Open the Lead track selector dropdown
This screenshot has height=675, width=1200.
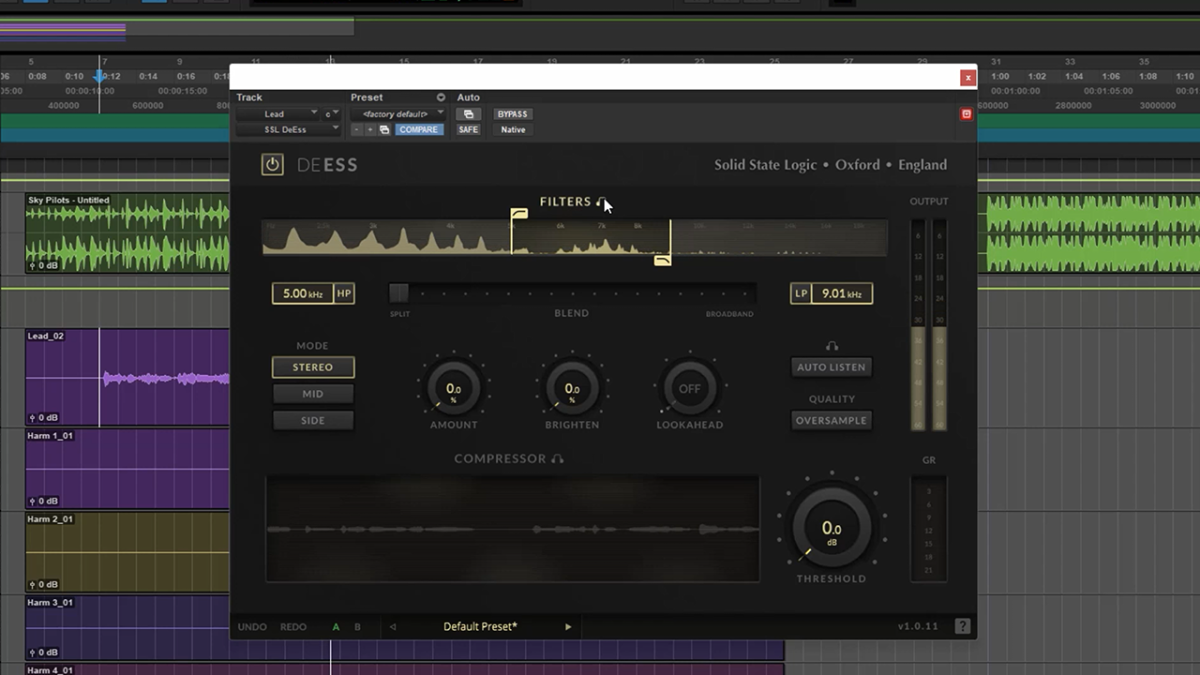click(277, 114)
